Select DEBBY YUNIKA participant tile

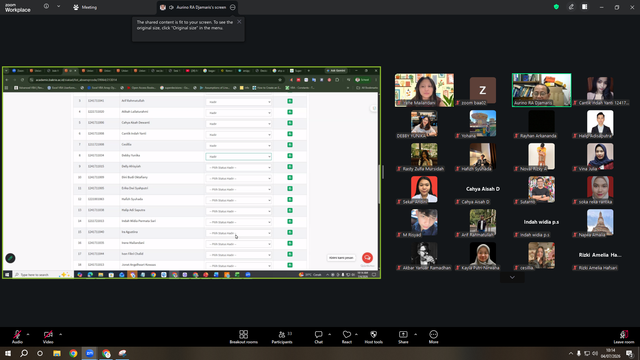click(x=424, y=123)
